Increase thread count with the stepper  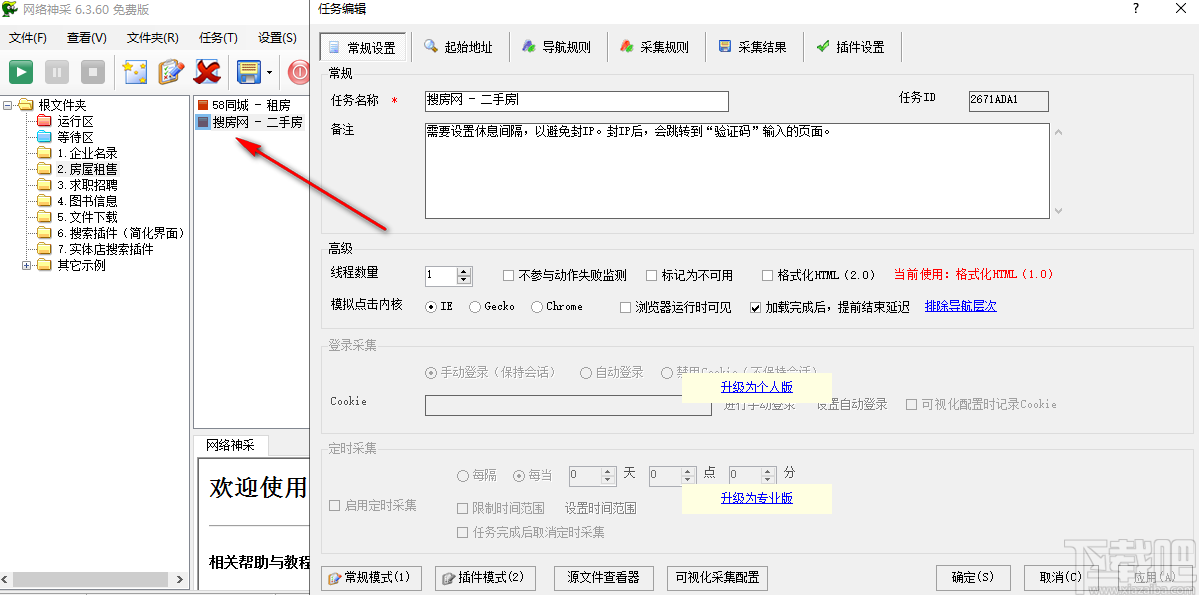[463, 271]
